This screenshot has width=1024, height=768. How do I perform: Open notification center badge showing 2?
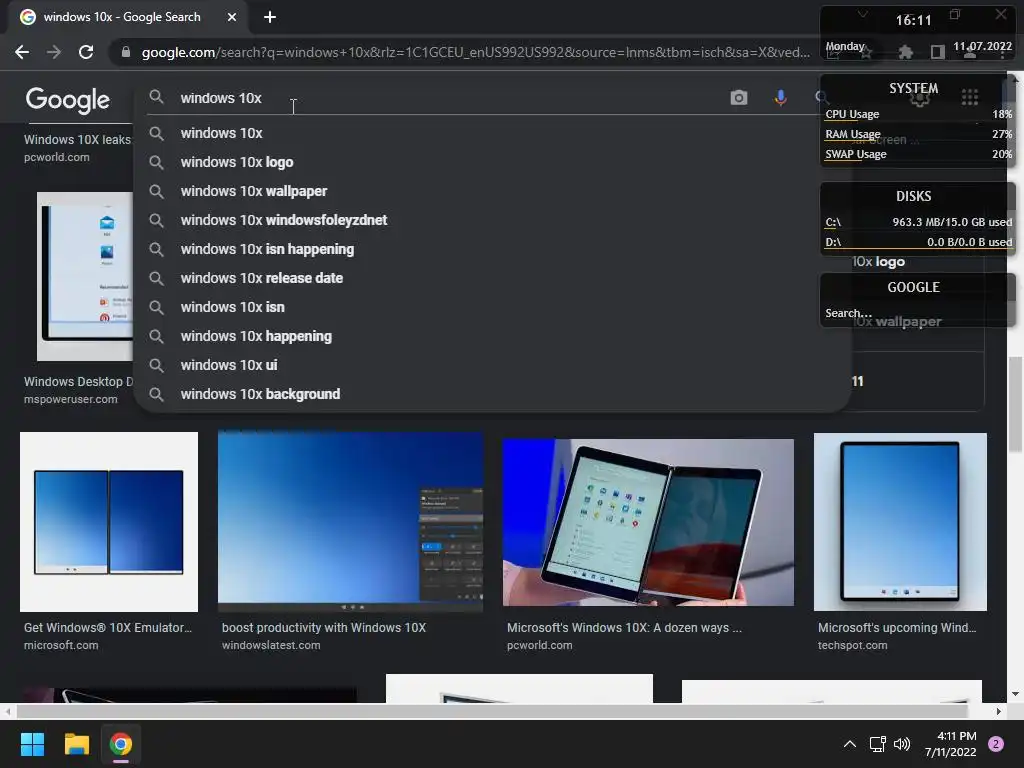click(x=996, y=744)
